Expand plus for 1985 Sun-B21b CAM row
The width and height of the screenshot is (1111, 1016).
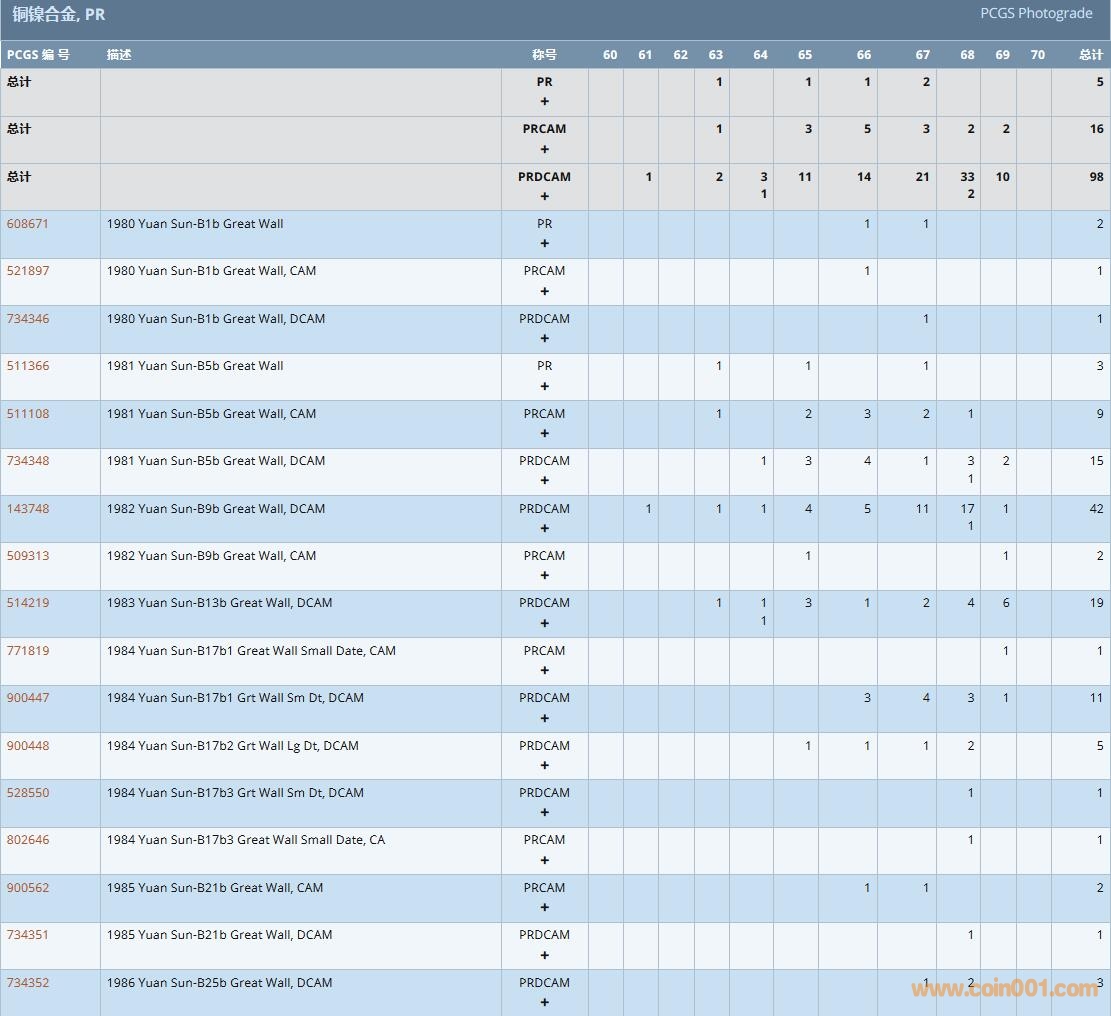pyautogui.click(x=544, y=908)
